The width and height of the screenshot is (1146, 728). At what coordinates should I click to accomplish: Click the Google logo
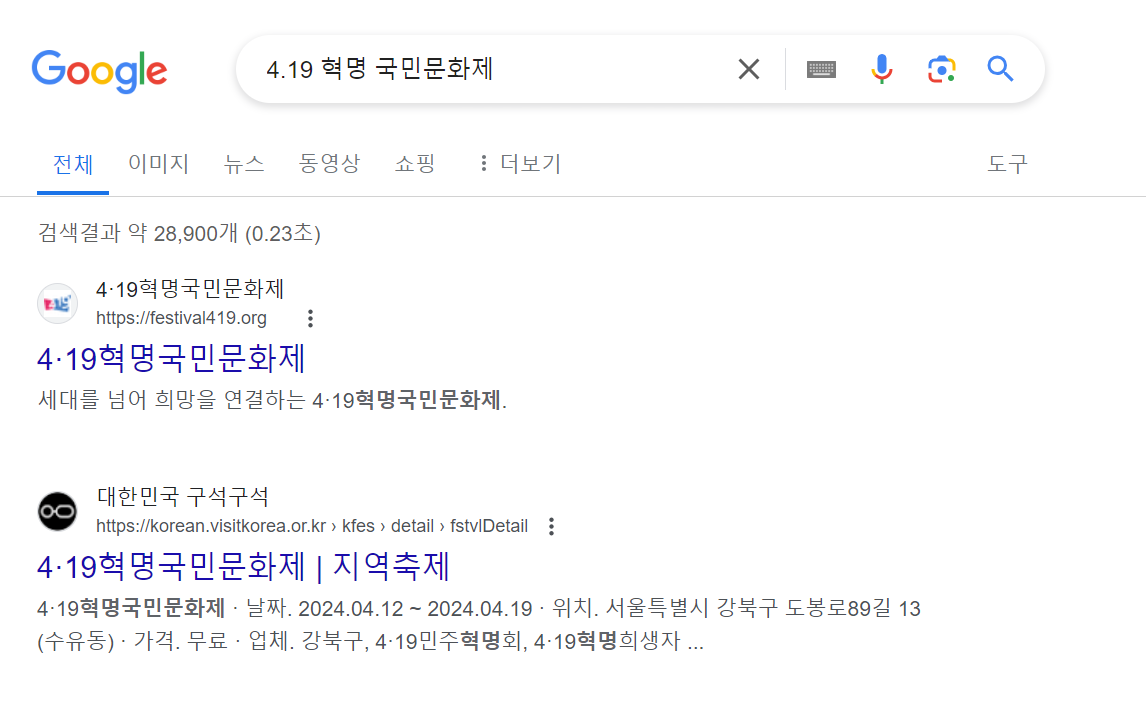pyautogui.click(x=99, y=71)
